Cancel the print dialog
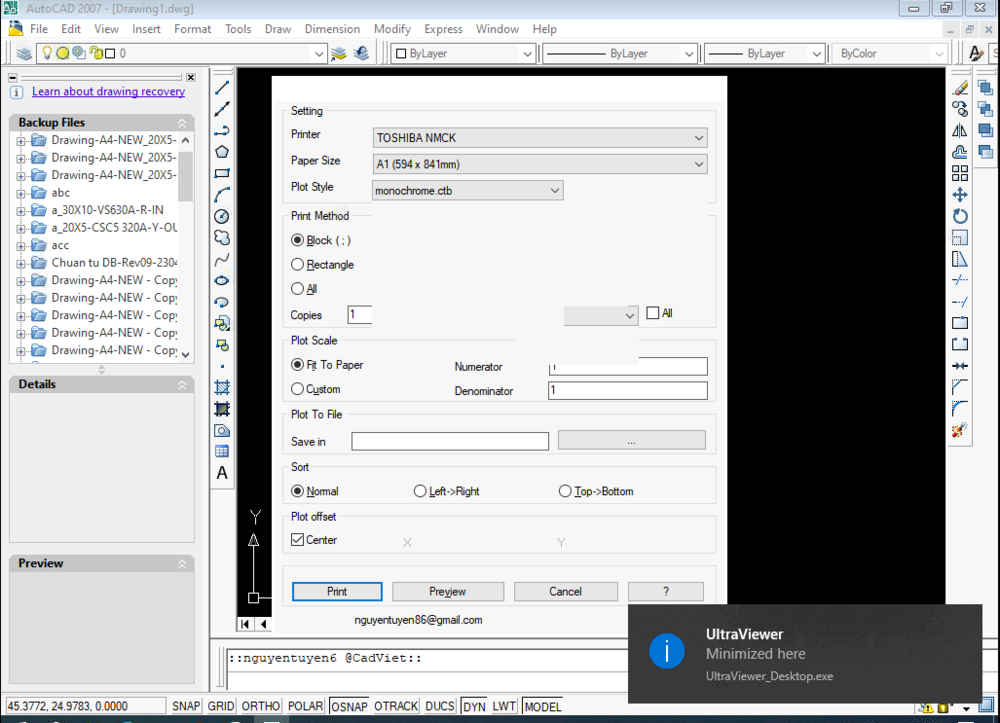This screenshot has height=723, width=1000. [566, 592]
